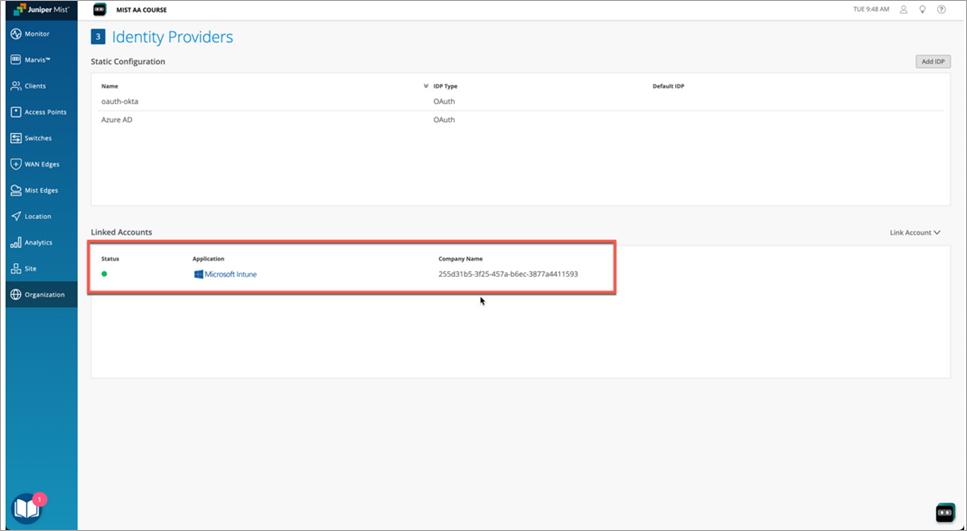
Task: Select the Azure AD identity provider row
Action: pos(117,120)
